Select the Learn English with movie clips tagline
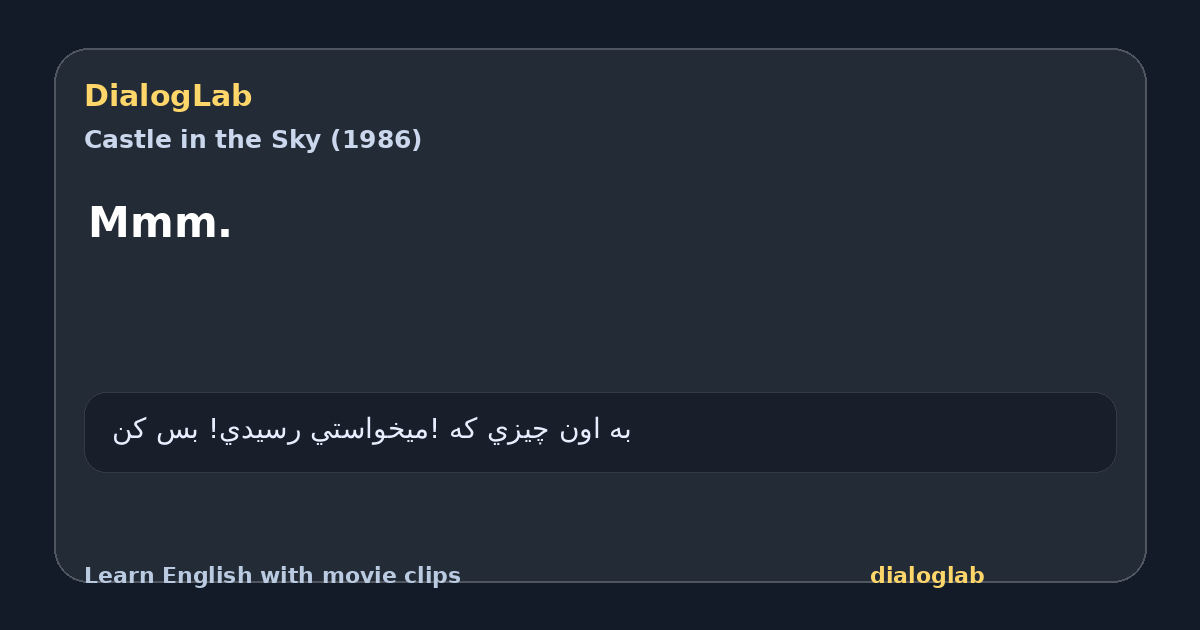This screenshot has width=1200, height=630. [x=272, y=576]
